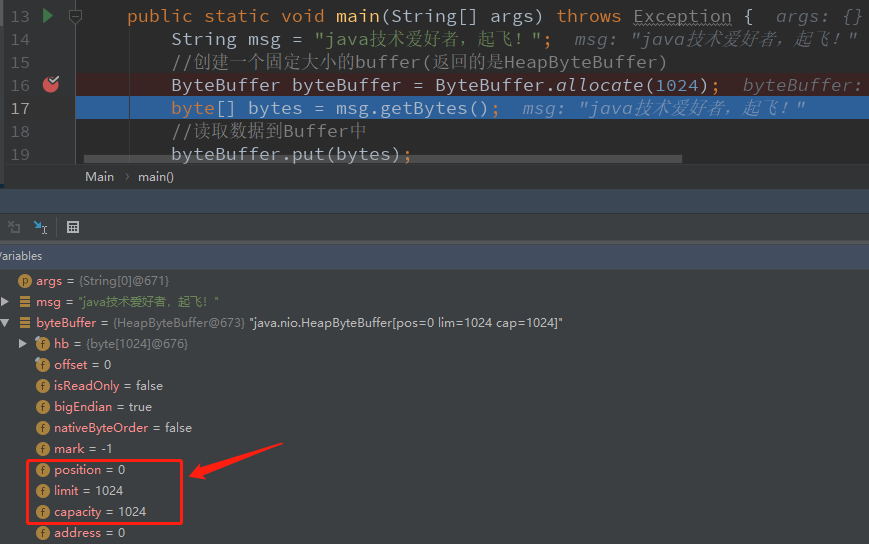869x544 pixels.
Task: Select the hb = {byte[1024]@676} value
Action: pos(137,343)
